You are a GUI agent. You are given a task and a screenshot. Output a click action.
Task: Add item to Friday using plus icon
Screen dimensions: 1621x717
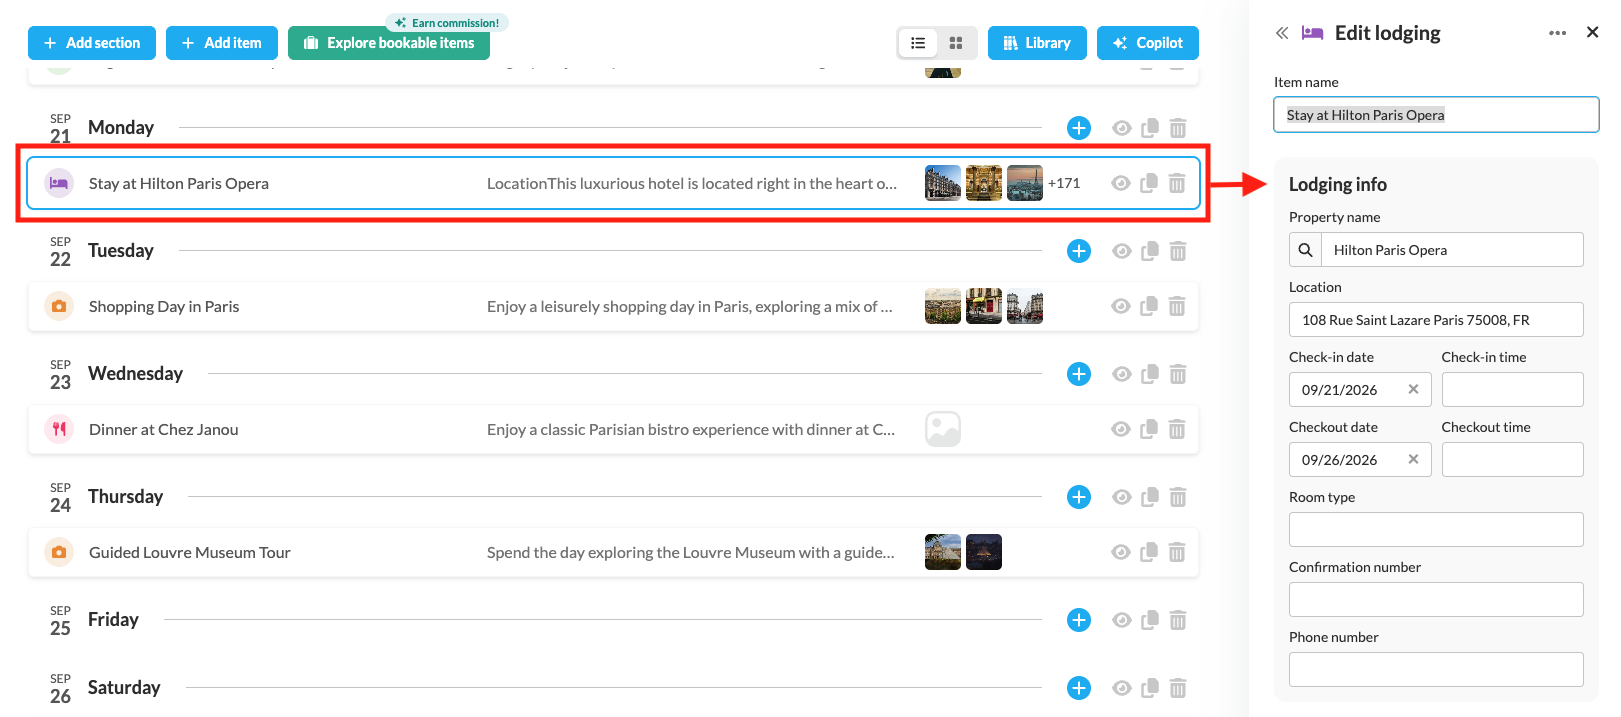click(1078, 620)
